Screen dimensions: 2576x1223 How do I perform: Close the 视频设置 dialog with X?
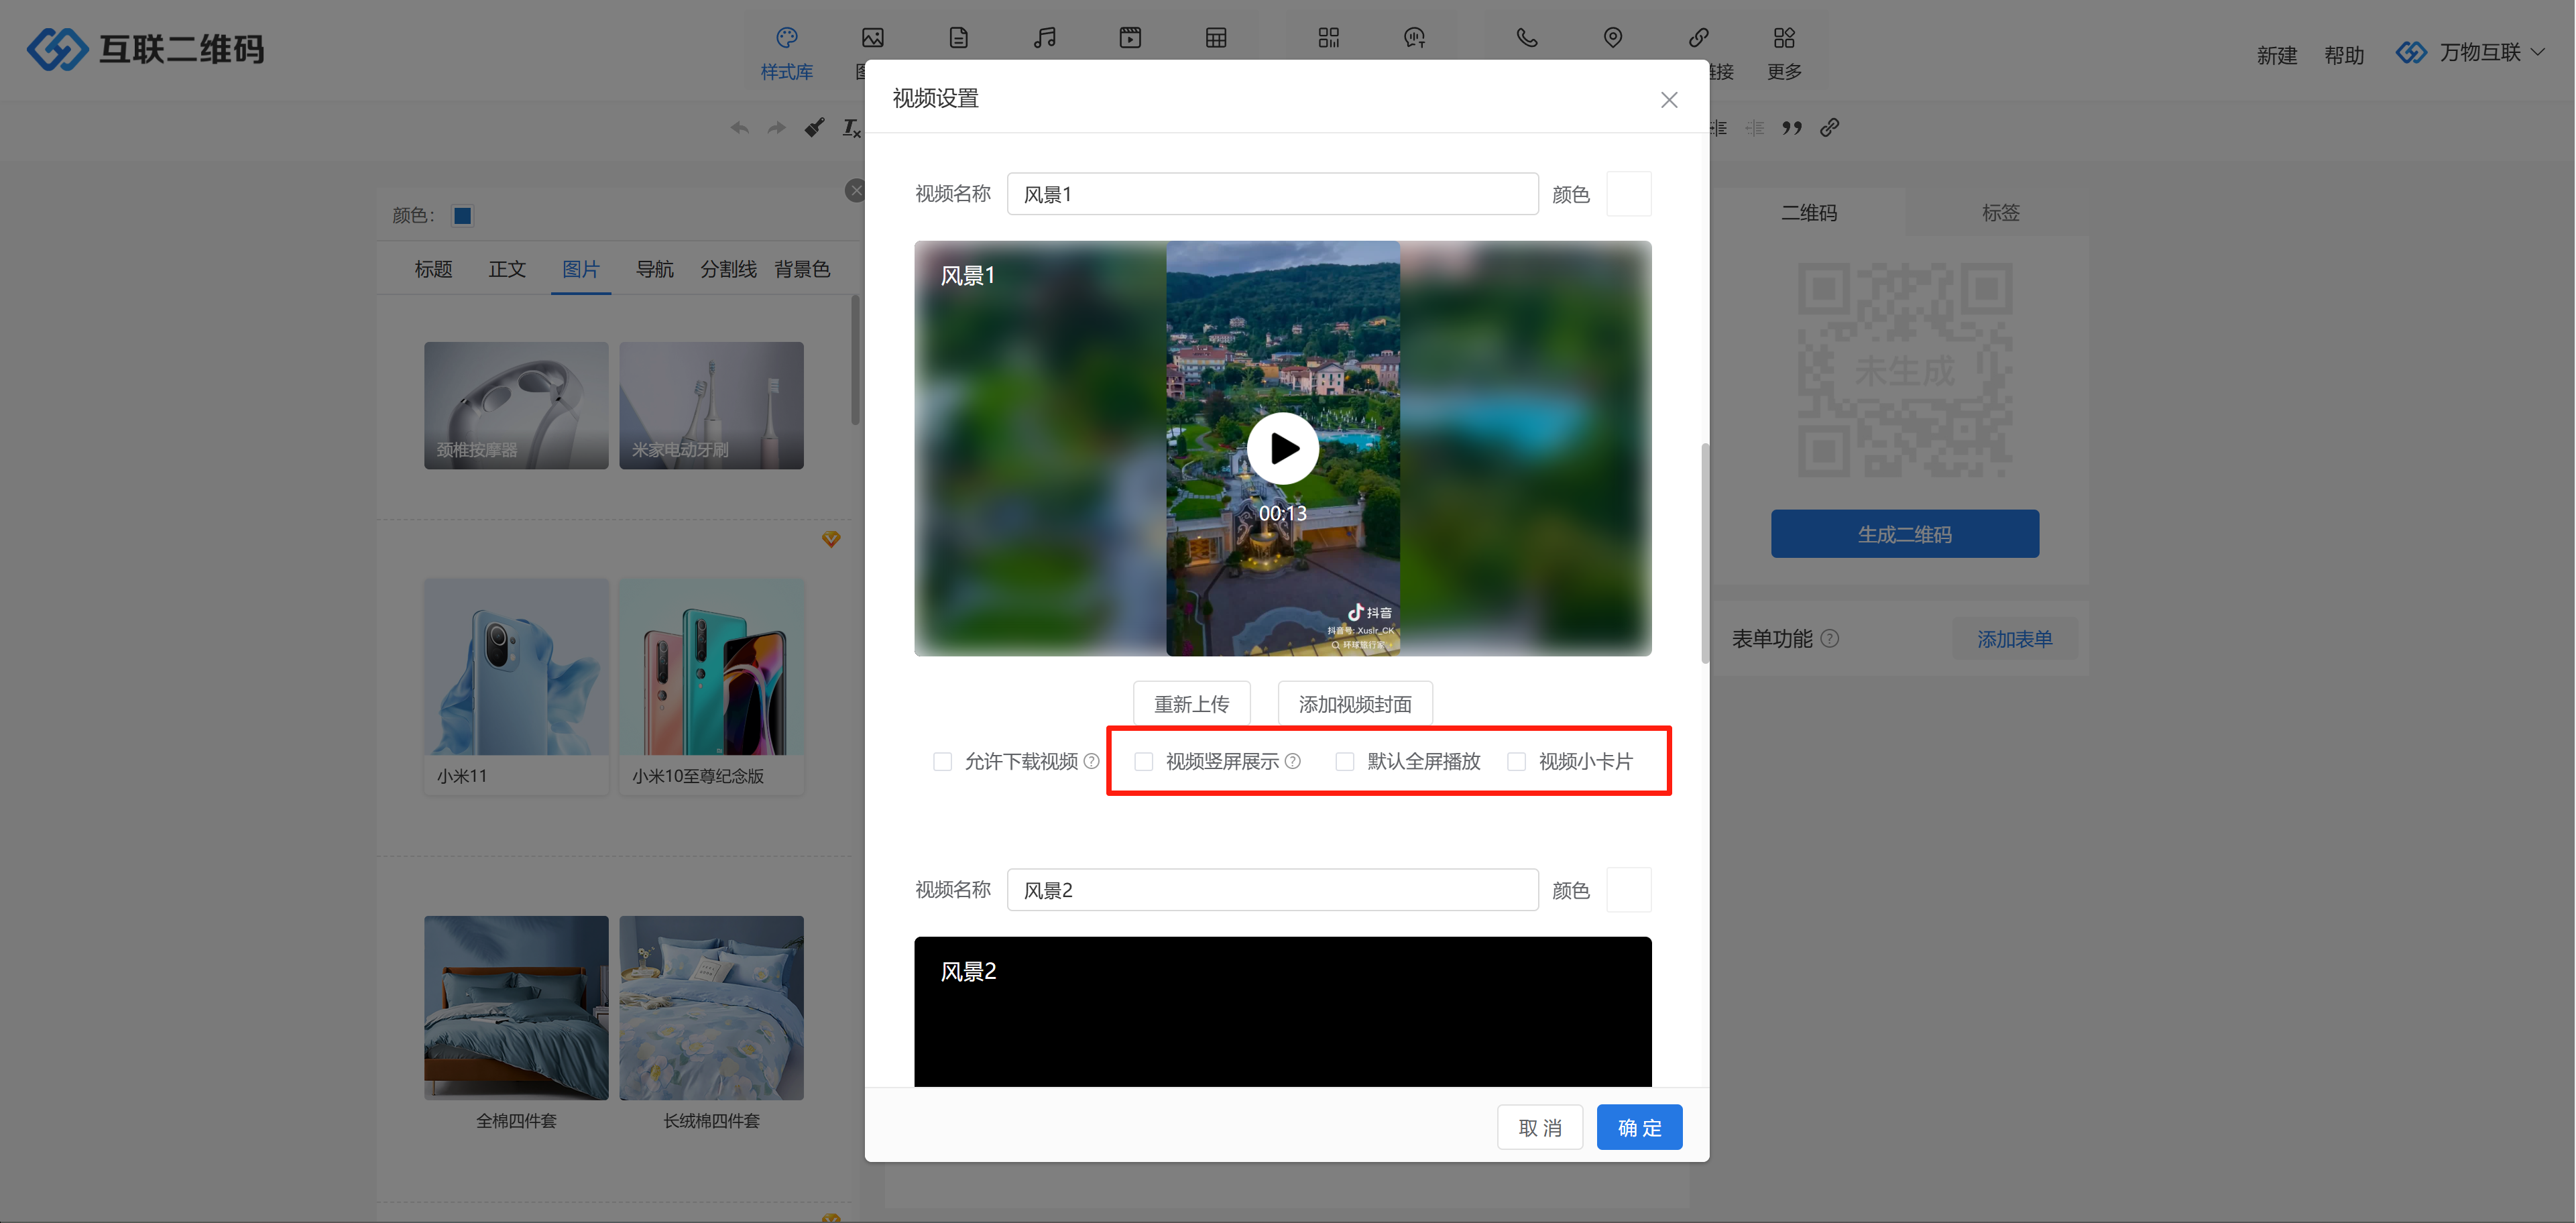pyautogui.click(x=1669, y=100)
